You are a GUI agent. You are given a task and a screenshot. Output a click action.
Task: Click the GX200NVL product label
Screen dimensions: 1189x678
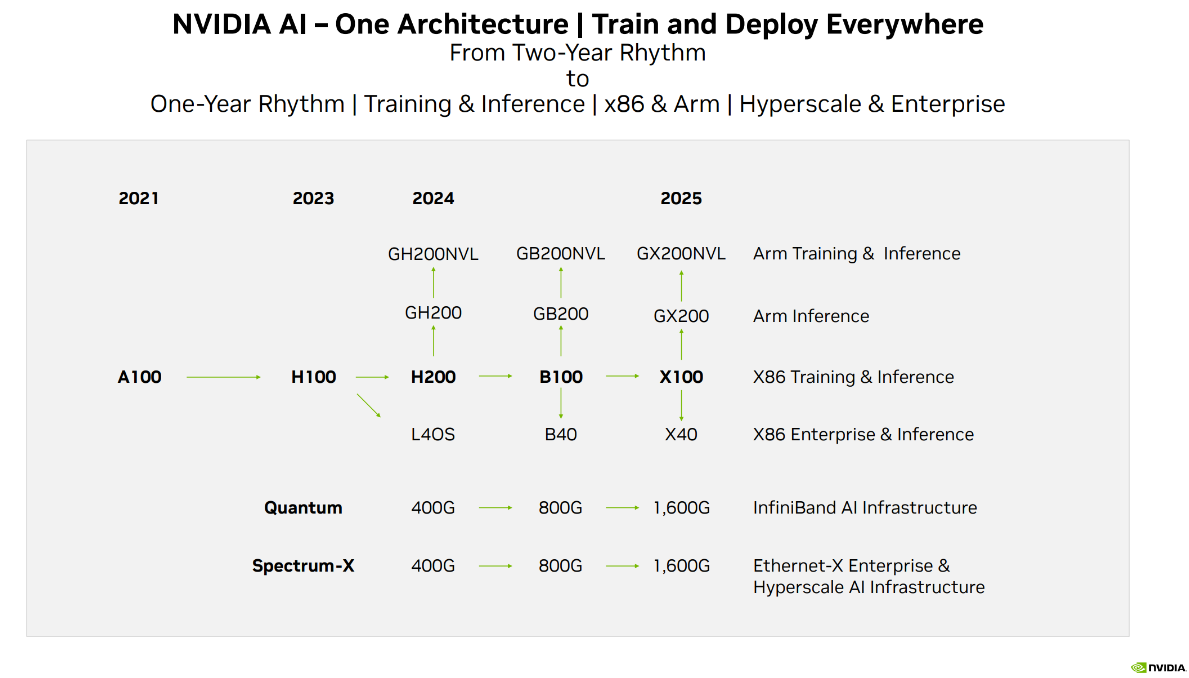[x=681, y=253]
